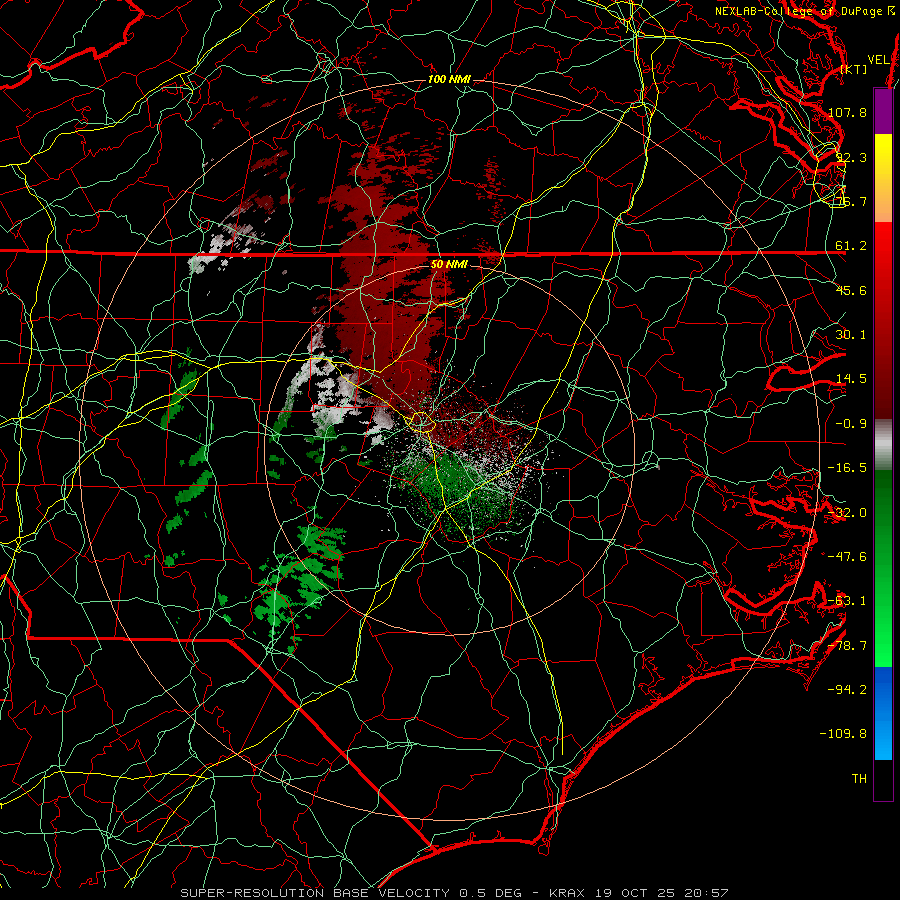The image size is (900, 900).
Task: Select the 45.6 scale value
Action: point(851,290)
